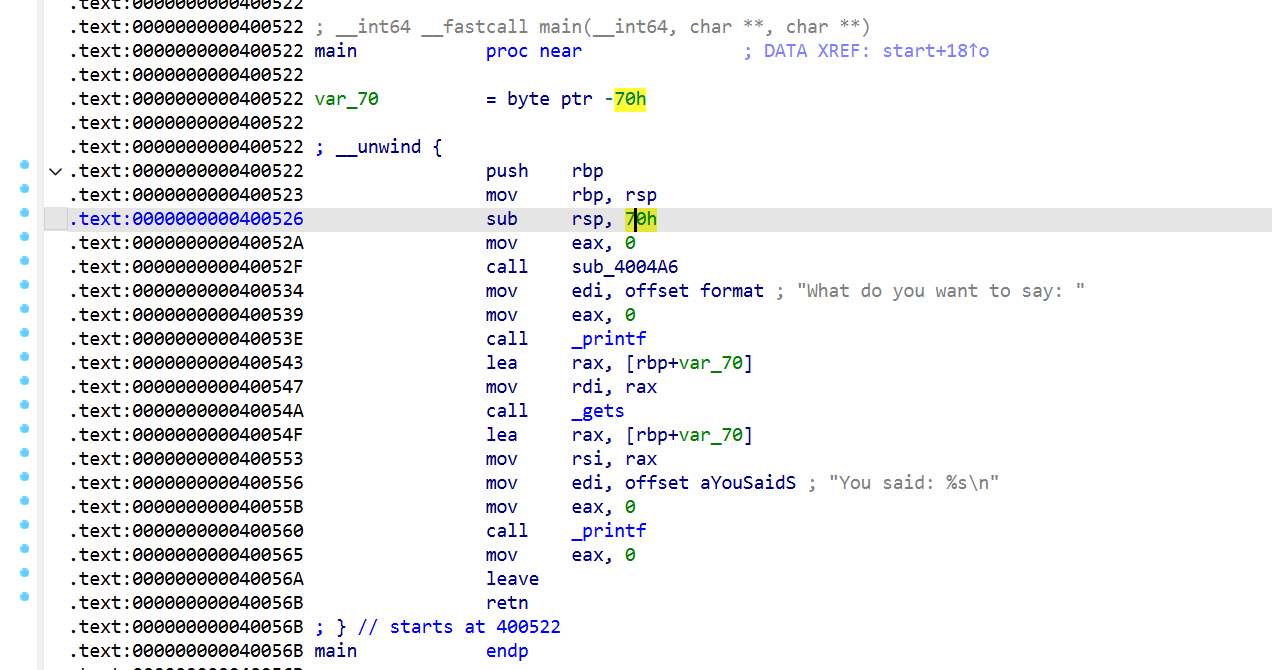Click the push rbp instruction

[x=545, y=171]
